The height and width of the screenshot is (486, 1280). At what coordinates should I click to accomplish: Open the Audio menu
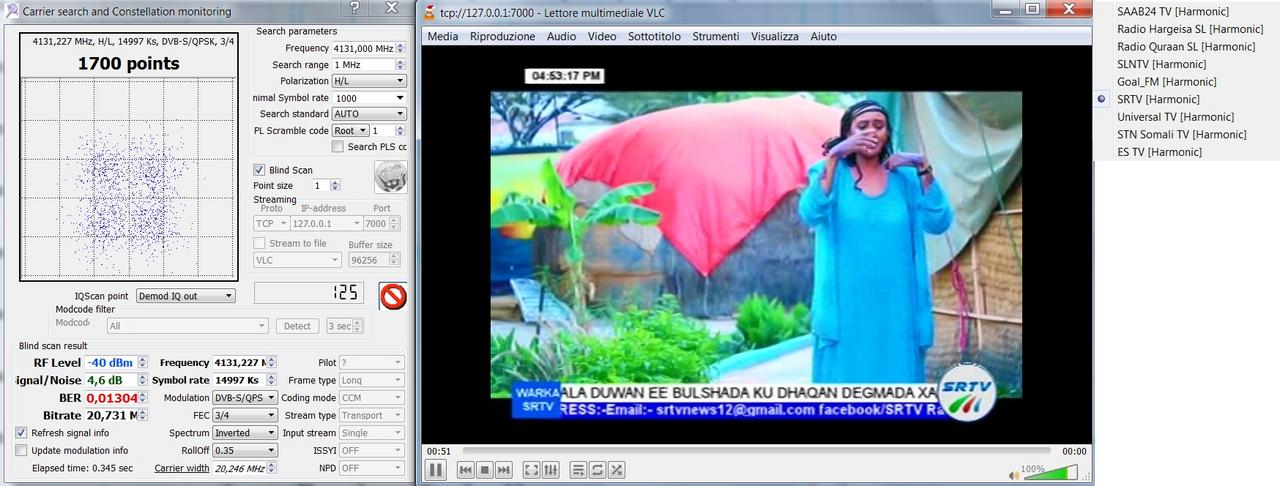[x=561, y=36]
